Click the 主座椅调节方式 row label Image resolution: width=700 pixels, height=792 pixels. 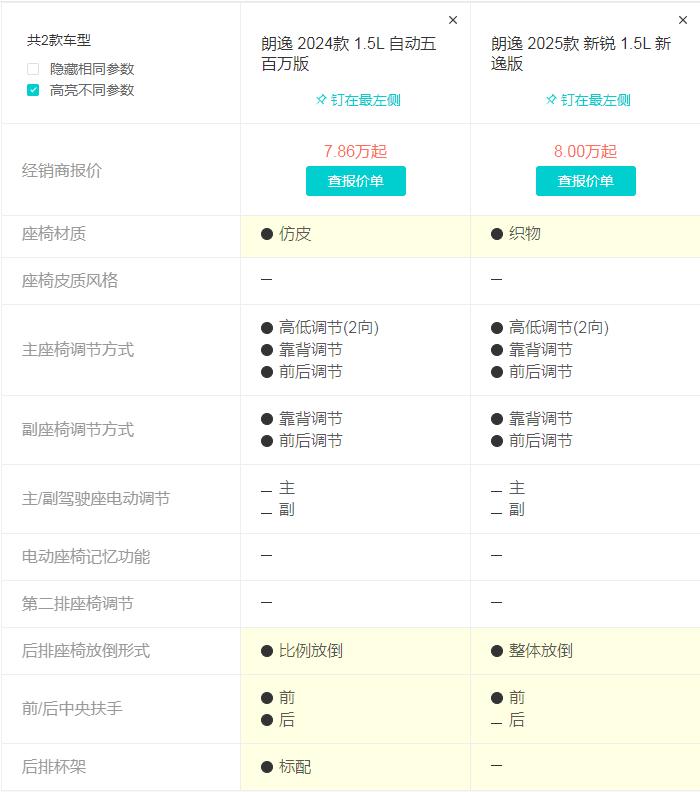(78, 350)
